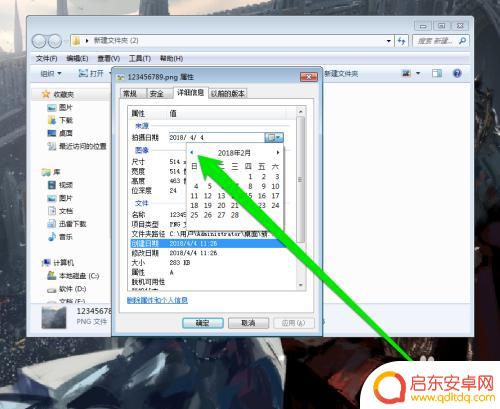Screen dimensions: 500x409
Task: Open the 文件(F) menu
Action: point(46,59)
